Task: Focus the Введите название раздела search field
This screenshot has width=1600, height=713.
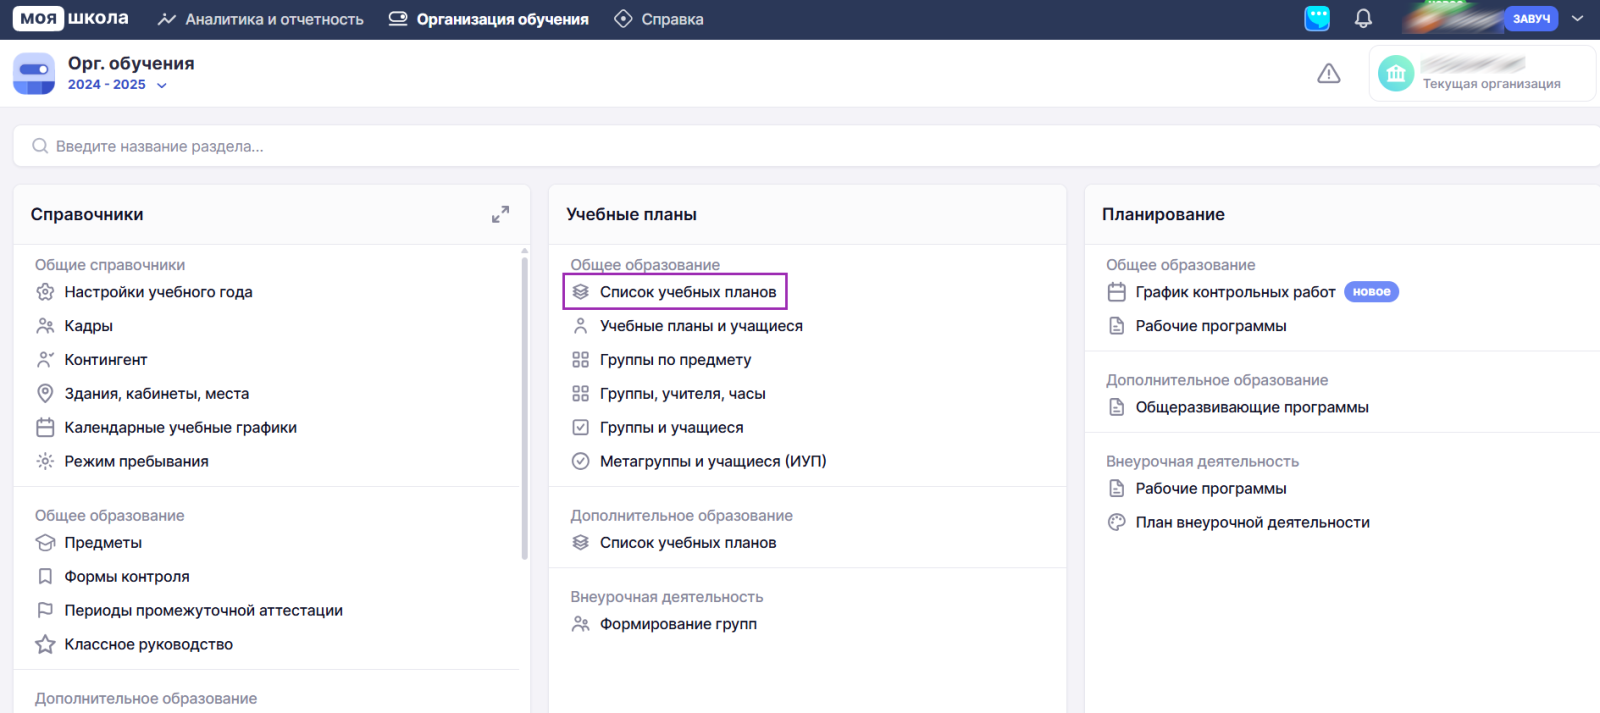Action: [806, 146]
